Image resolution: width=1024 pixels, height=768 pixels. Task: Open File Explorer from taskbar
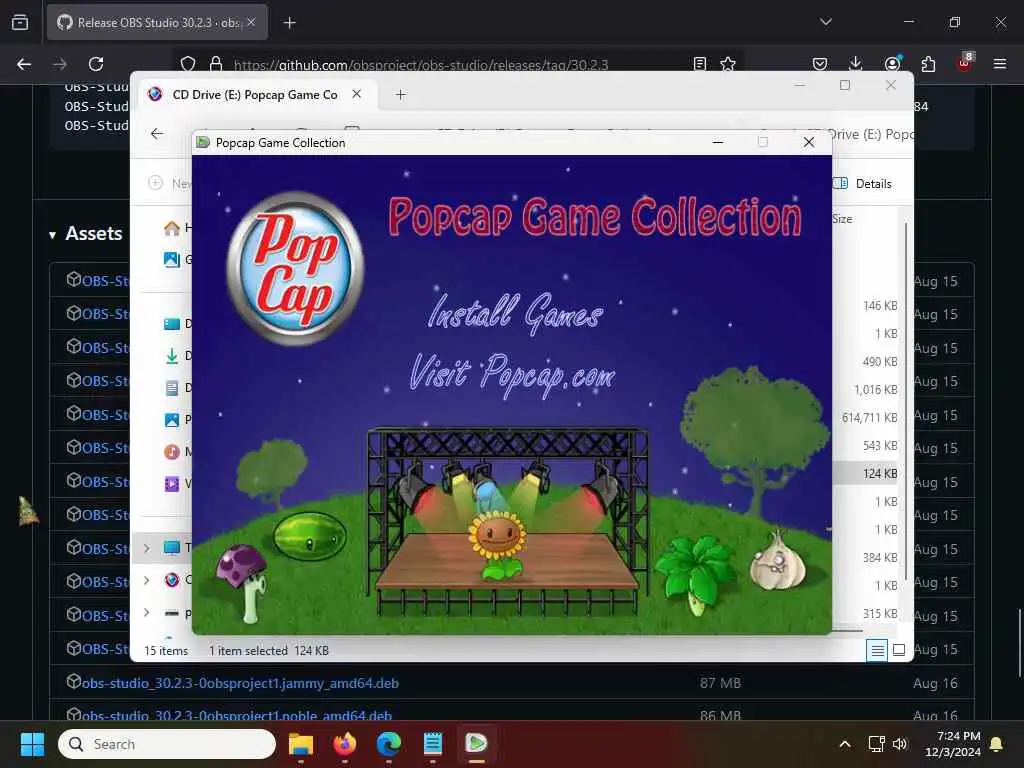pos(301,744)
